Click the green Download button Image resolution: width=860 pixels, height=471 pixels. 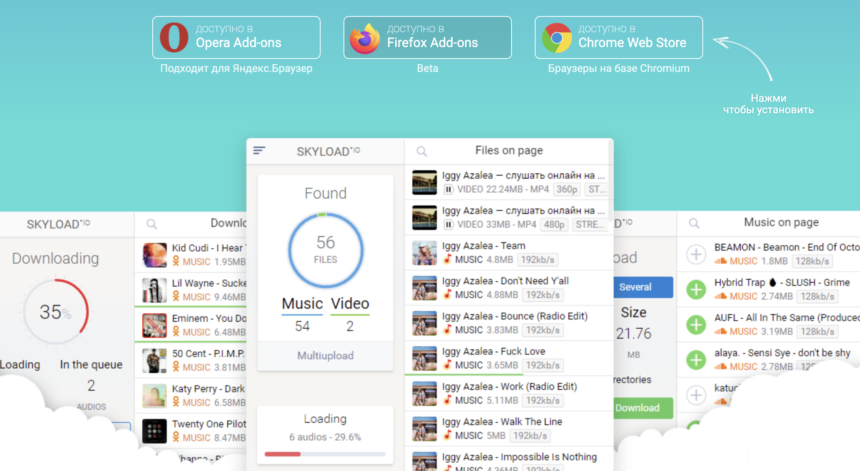pos(637,408)
